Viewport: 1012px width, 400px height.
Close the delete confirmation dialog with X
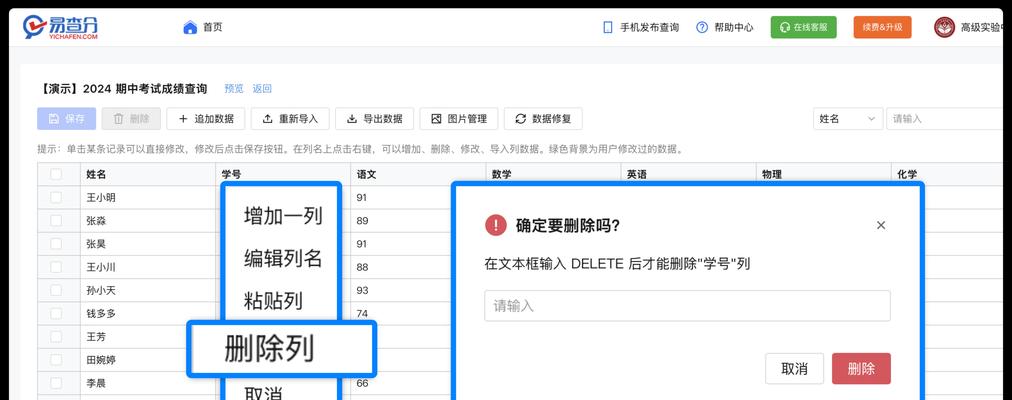pyautogui.click(x=881, y=225)
